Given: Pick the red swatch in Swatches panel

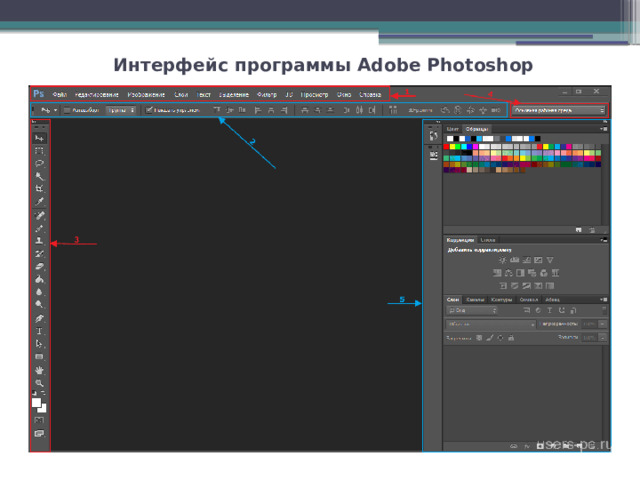Looking at the screenshot, I should 446,147.
